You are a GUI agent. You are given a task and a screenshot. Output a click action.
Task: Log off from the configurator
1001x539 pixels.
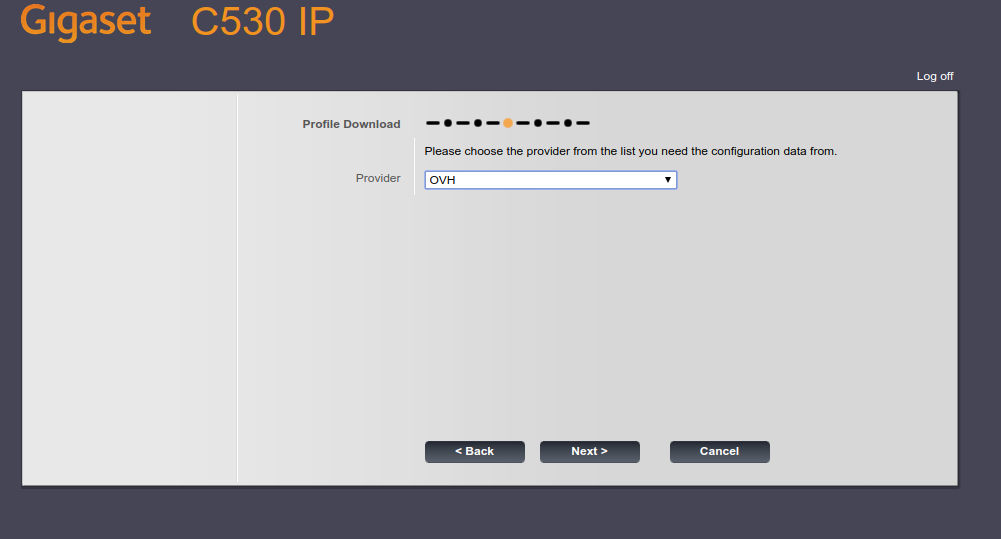934,76
